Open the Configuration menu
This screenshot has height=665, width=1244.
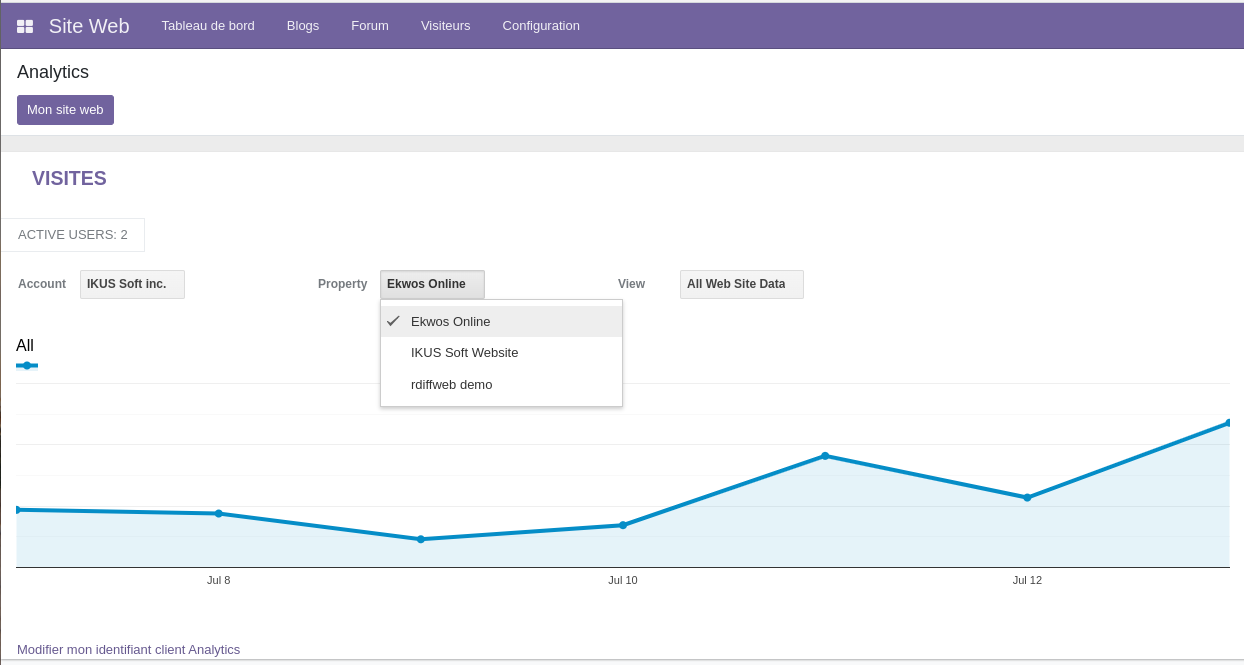(541, 25)
